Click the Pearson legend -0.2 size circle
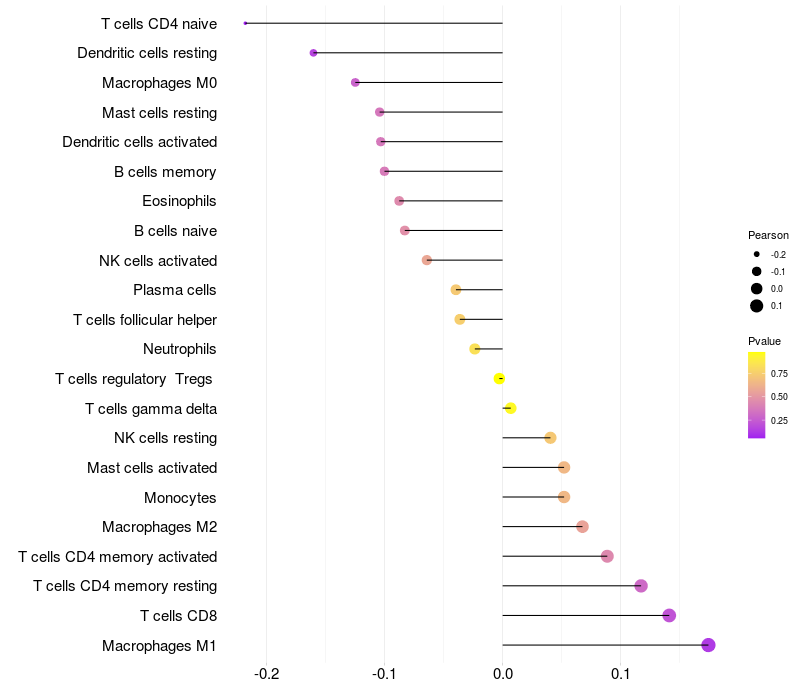 [x=757, y=254]
